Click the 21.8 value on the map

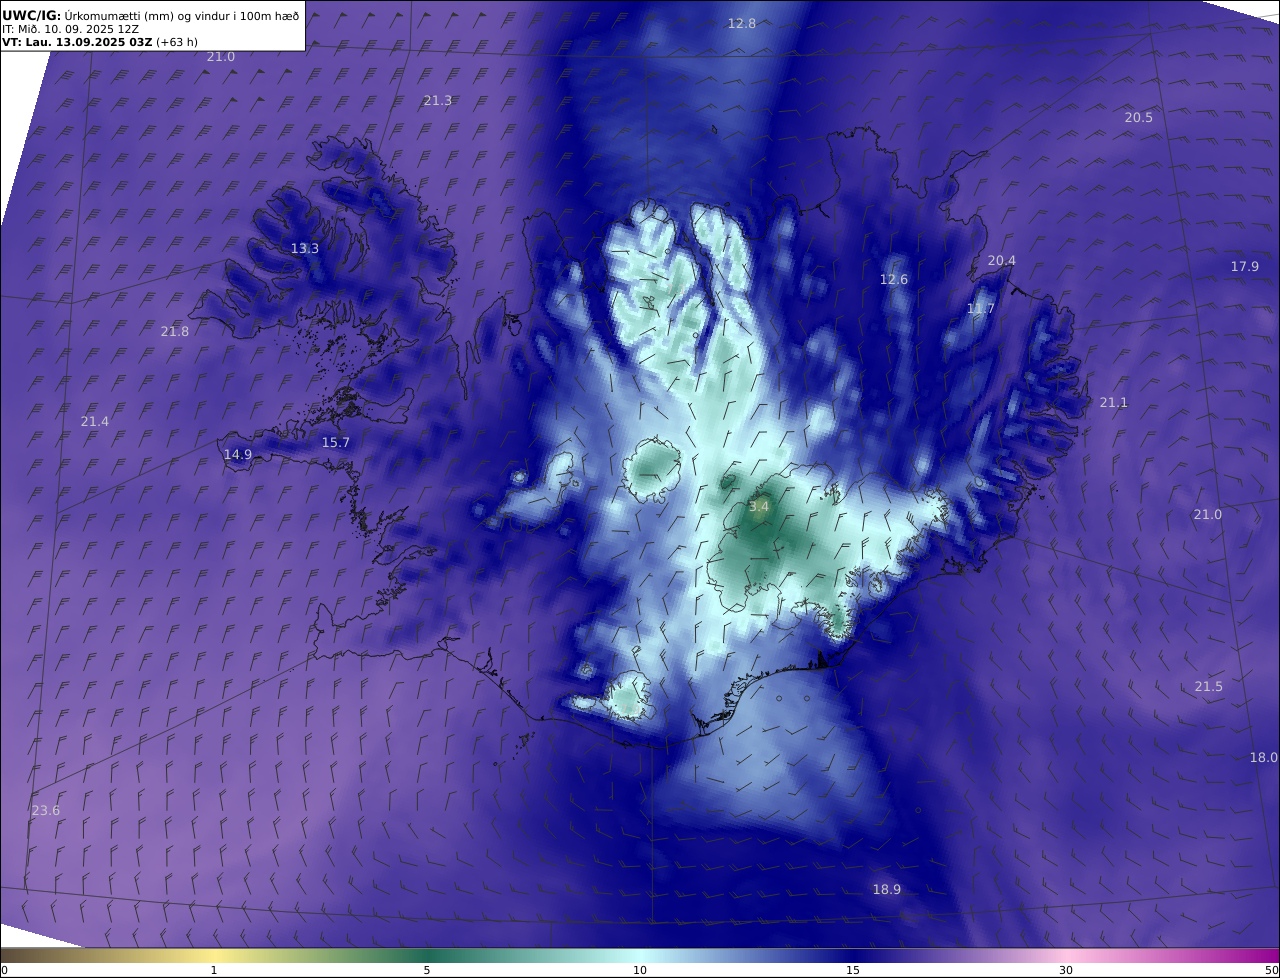(175, 331)
